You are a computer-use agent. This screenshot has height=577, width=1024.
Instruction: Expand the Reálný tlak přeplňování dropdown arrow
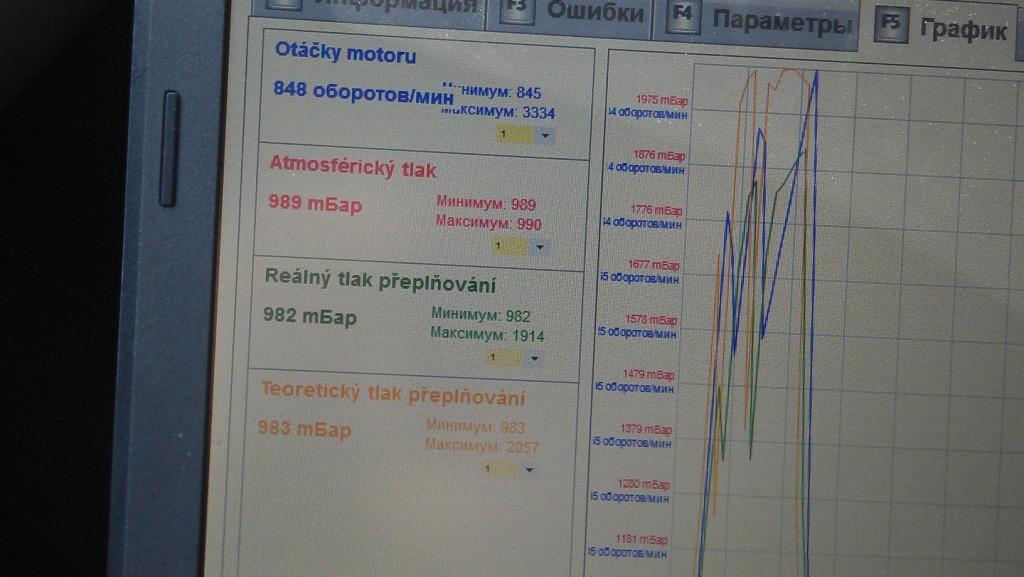[534, 358]
